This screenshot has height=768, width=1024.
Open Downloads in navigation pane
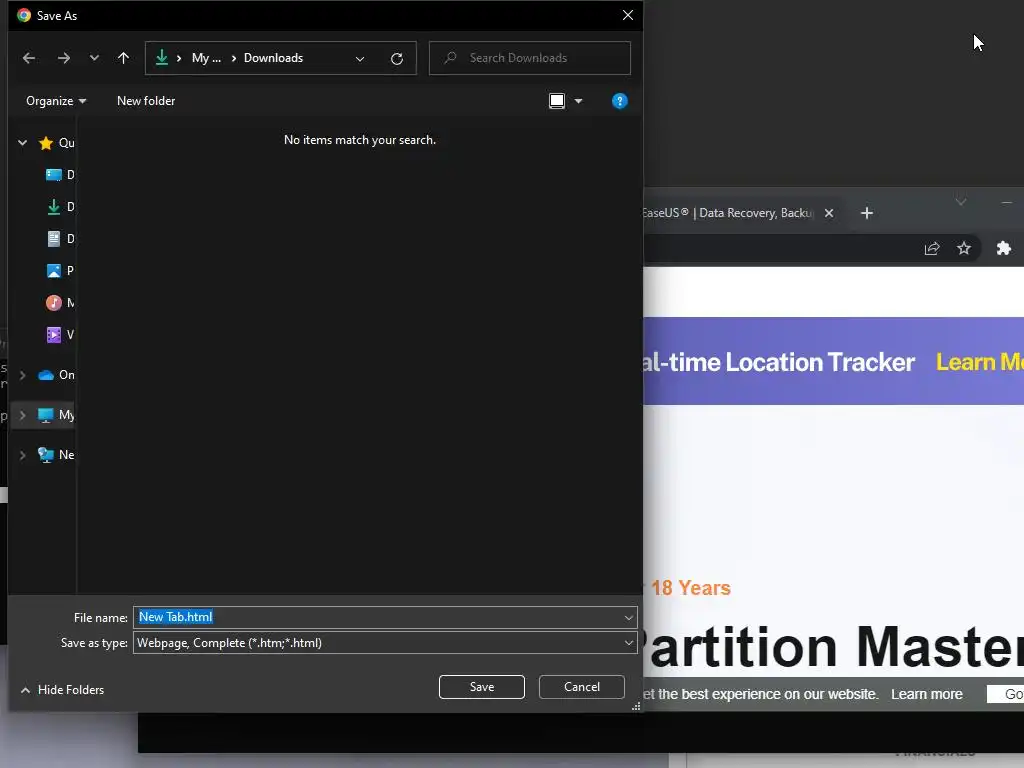click(x=60, y=207)
